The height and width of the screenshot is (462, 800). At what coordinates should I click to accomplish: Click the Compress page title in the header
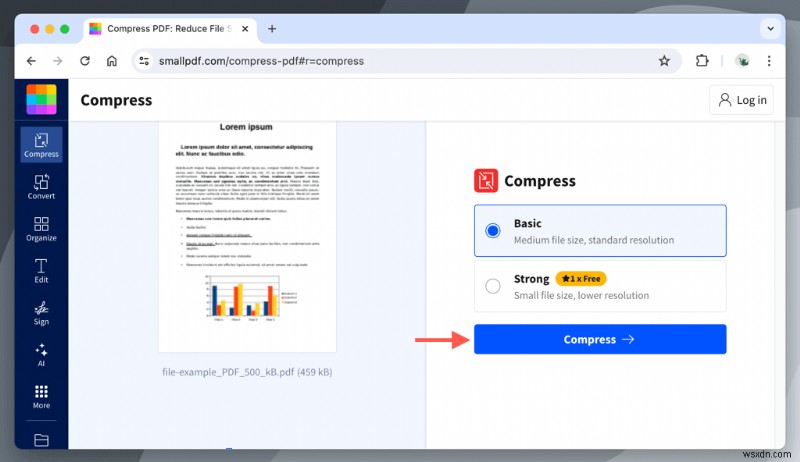[116, 100]
